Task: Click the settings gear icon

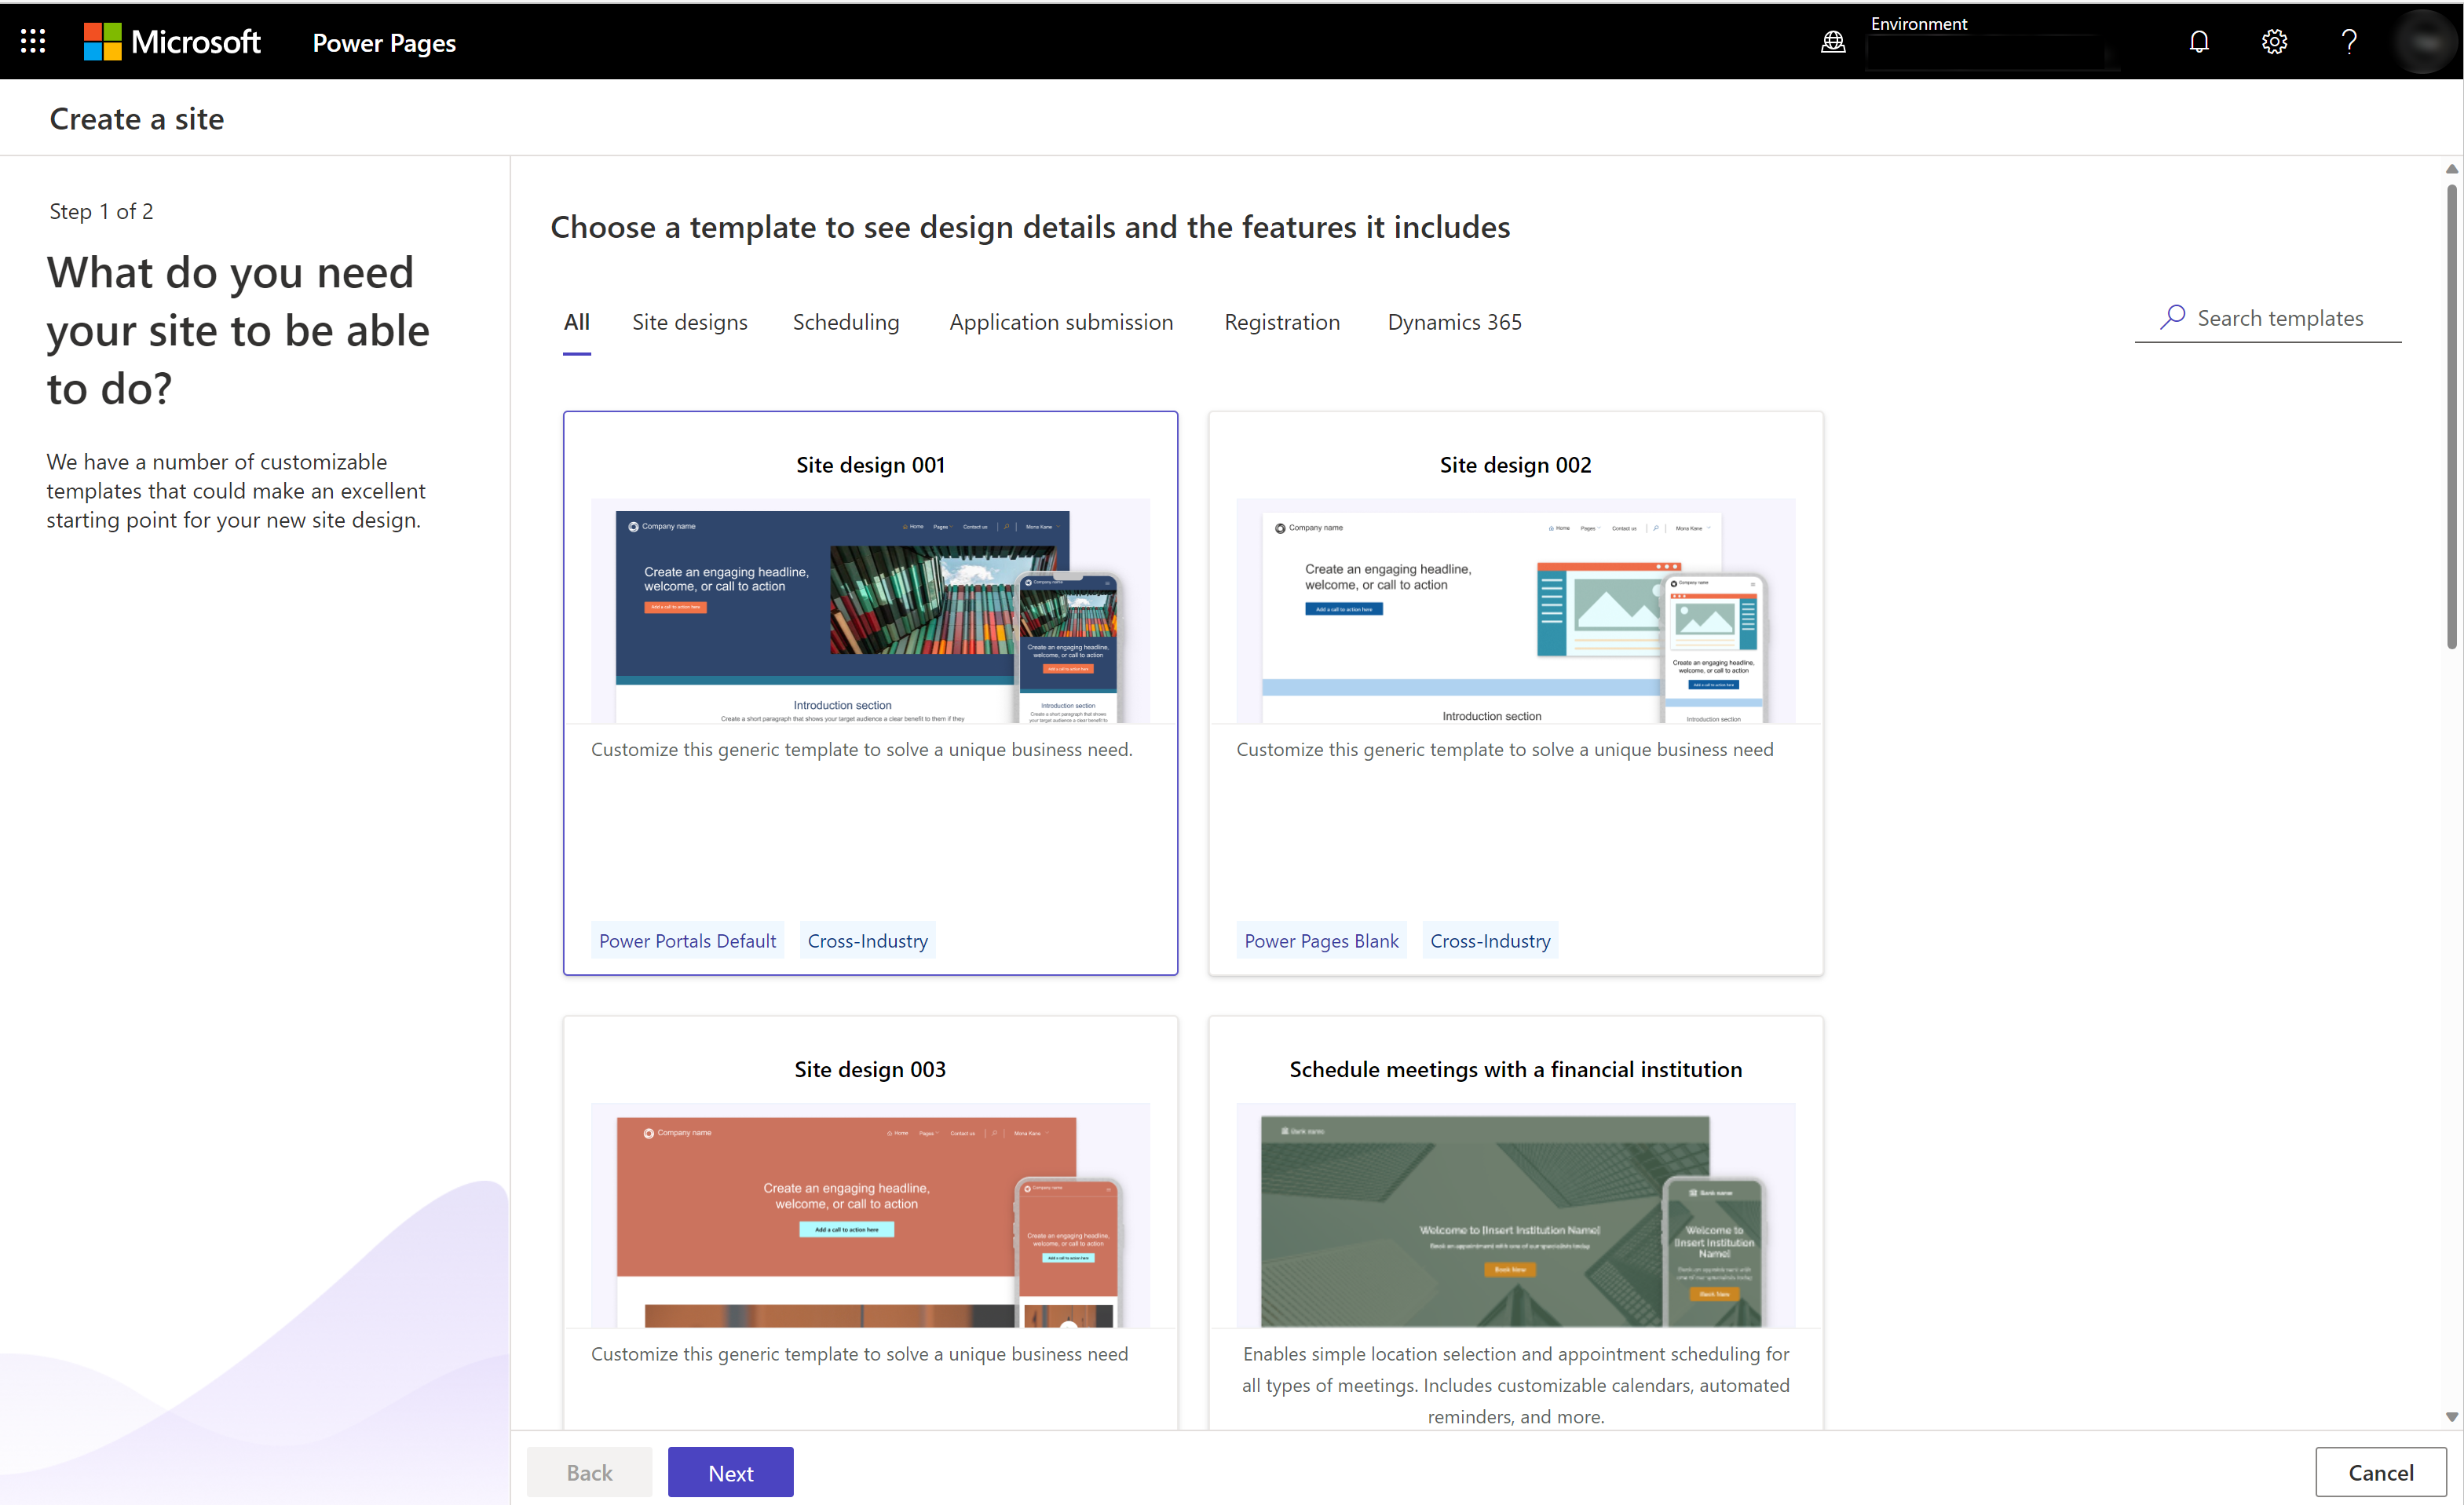Action: (2274, 42)
